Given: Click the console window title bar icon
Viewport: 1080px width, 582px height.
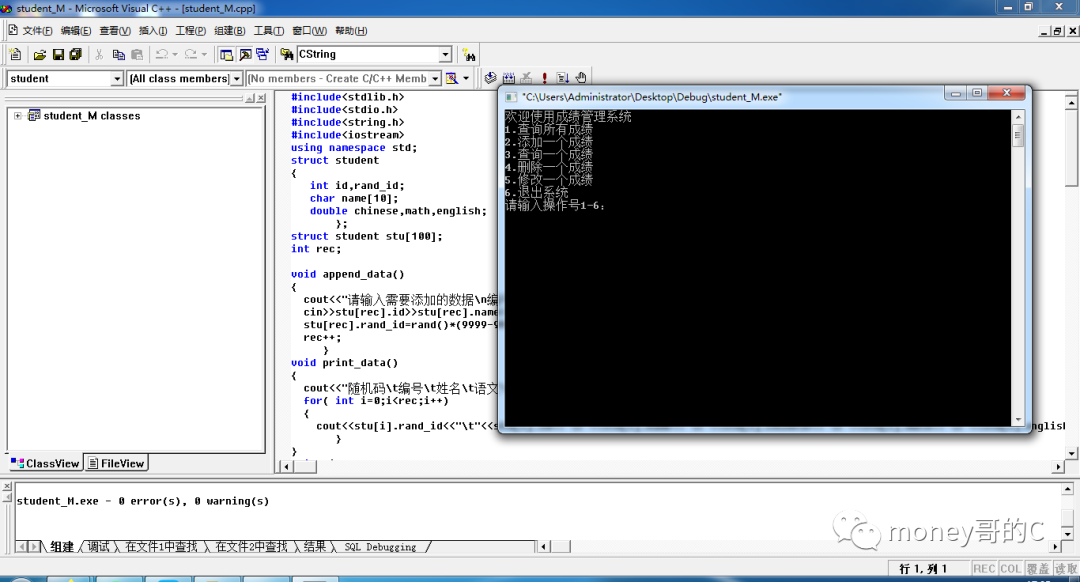Looking at the screenshot, I should tap(510, 97).
